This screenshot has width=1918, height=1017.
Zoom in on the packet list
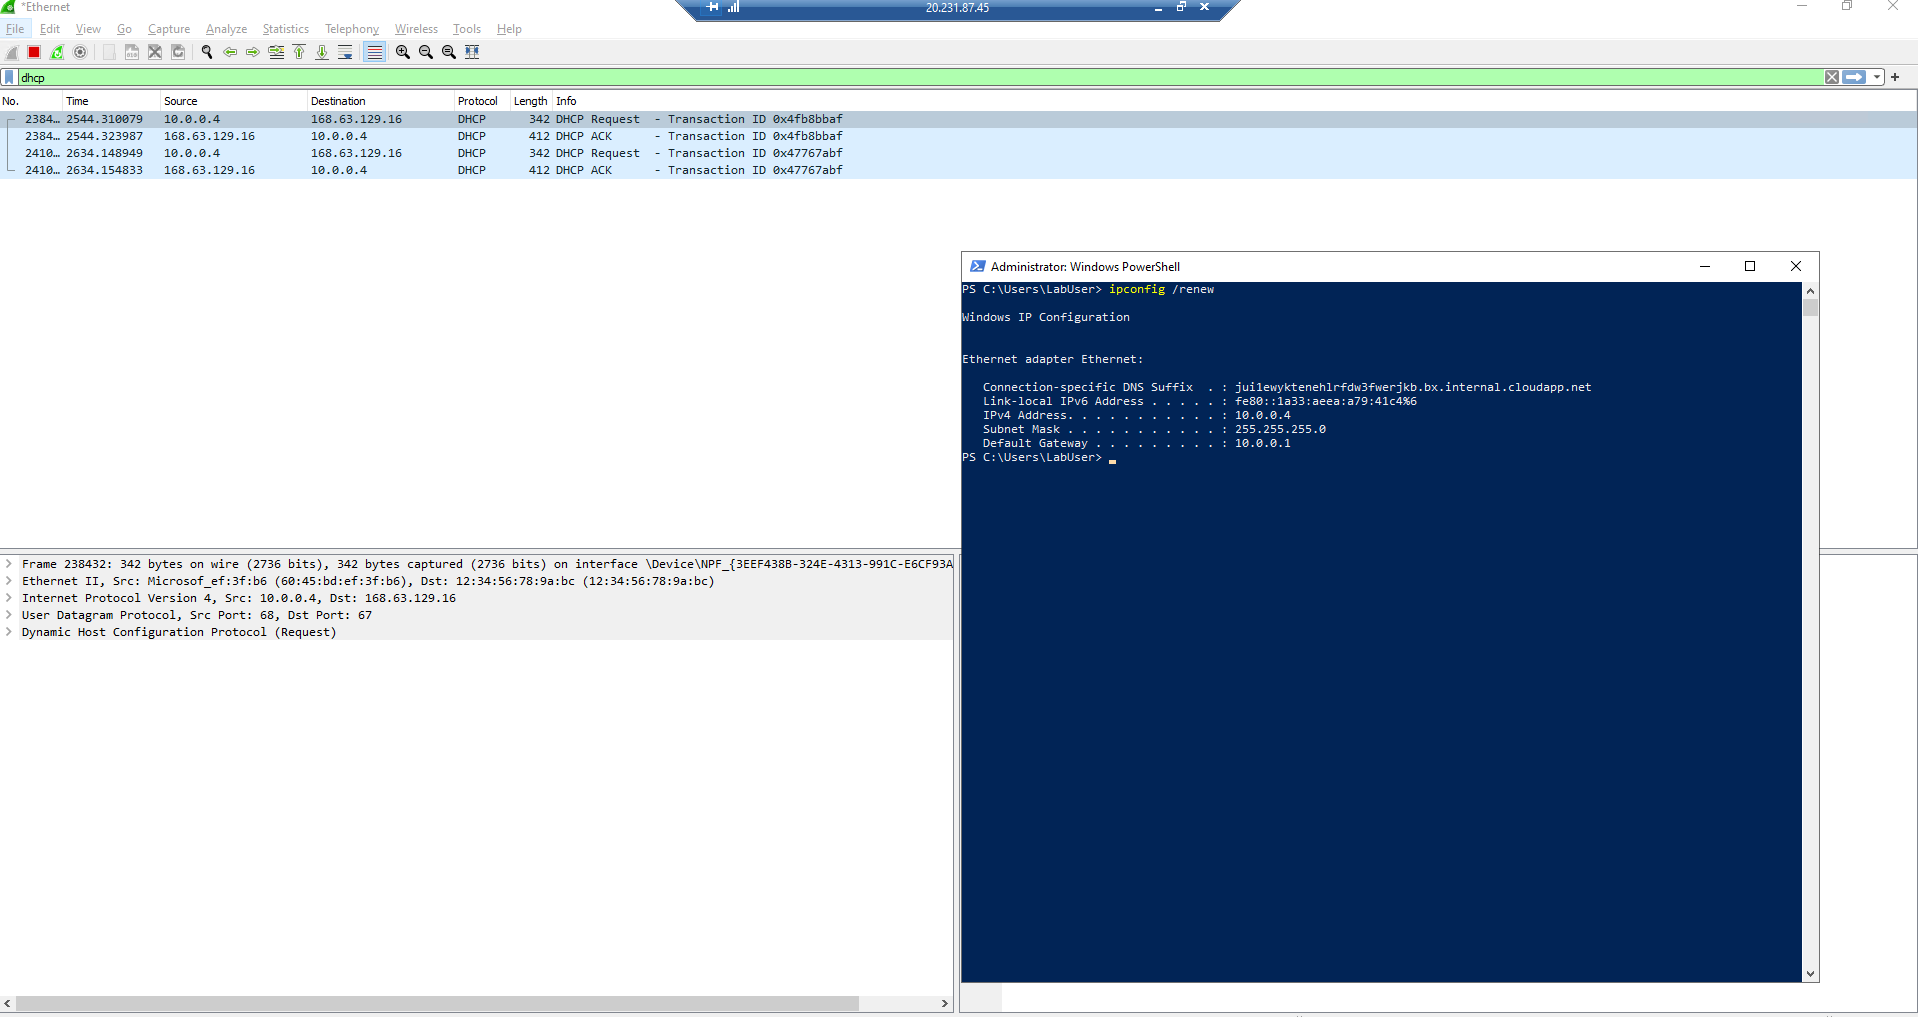click(400, 52)
